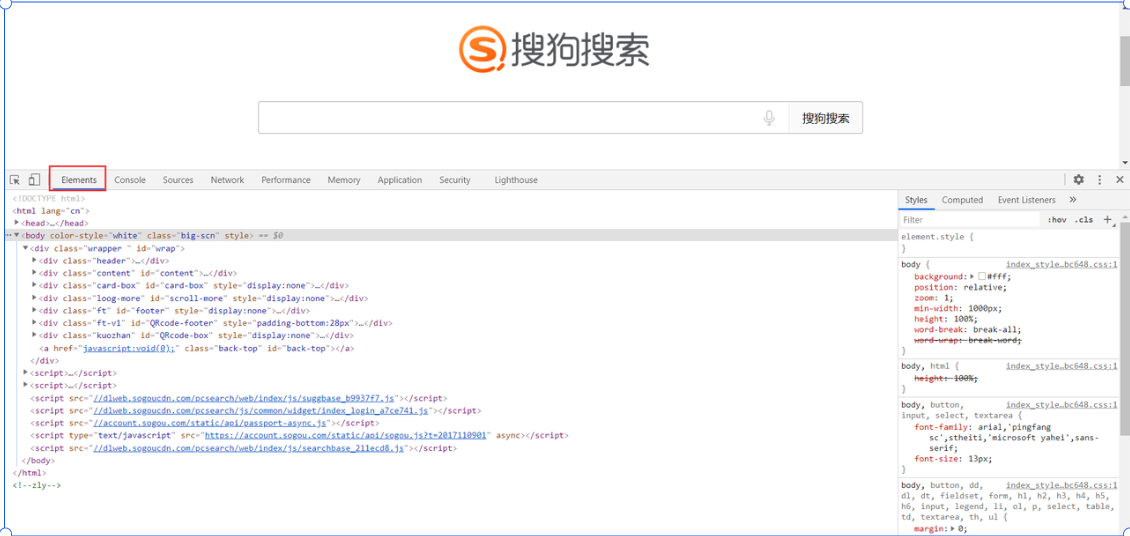The width and height of the screenshot is (1130, 536).
Task: Toggle .cls class editor
Action: click(1084, 220)
